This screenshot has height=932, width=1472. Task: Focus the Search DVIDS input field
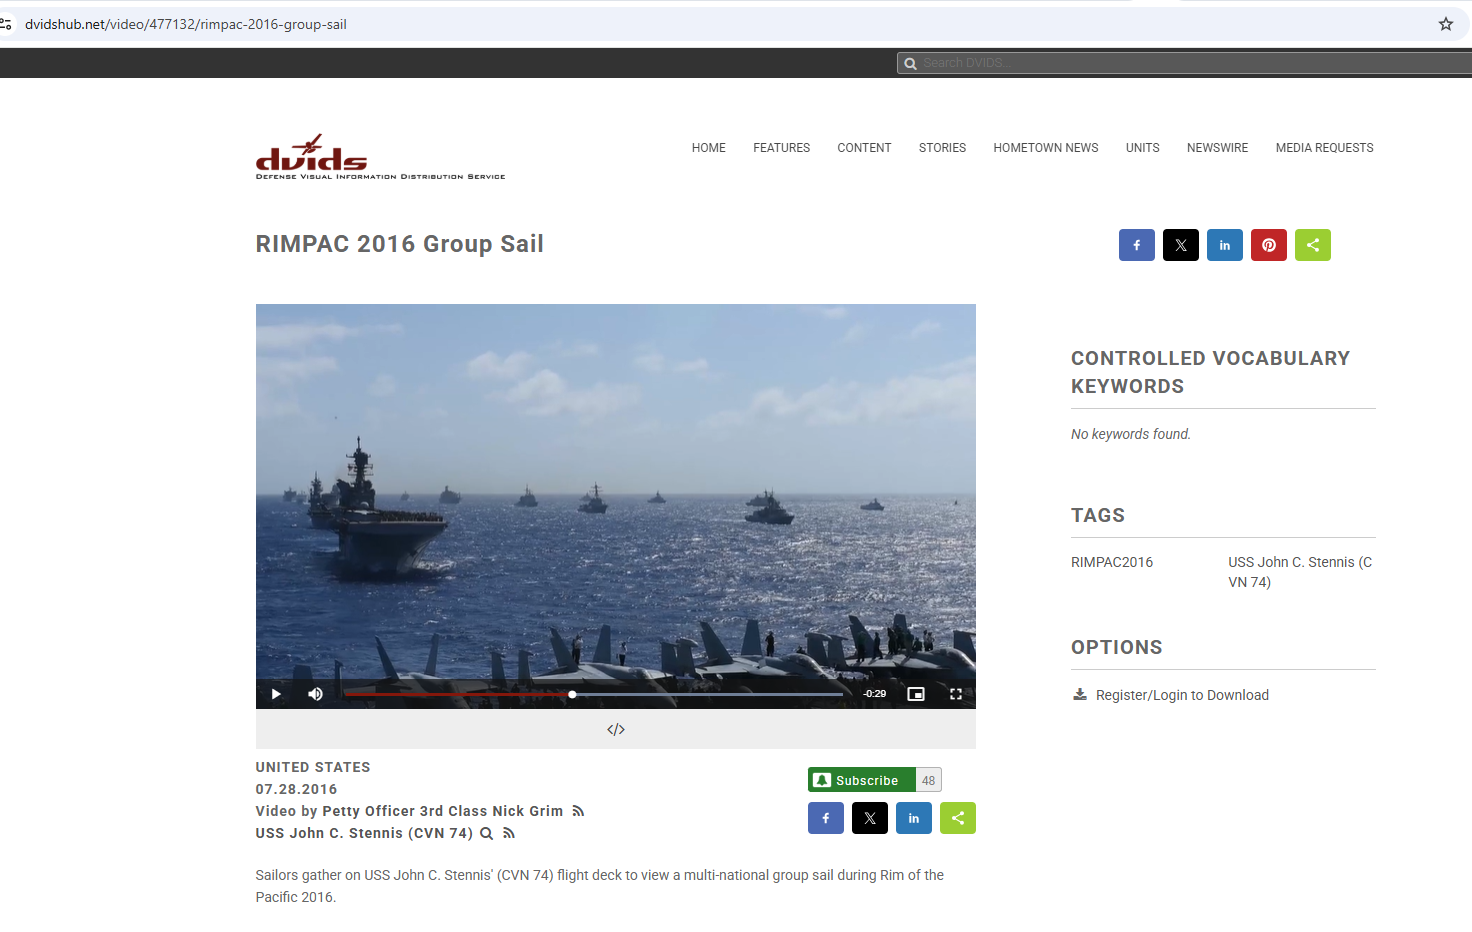point(1190,63)
